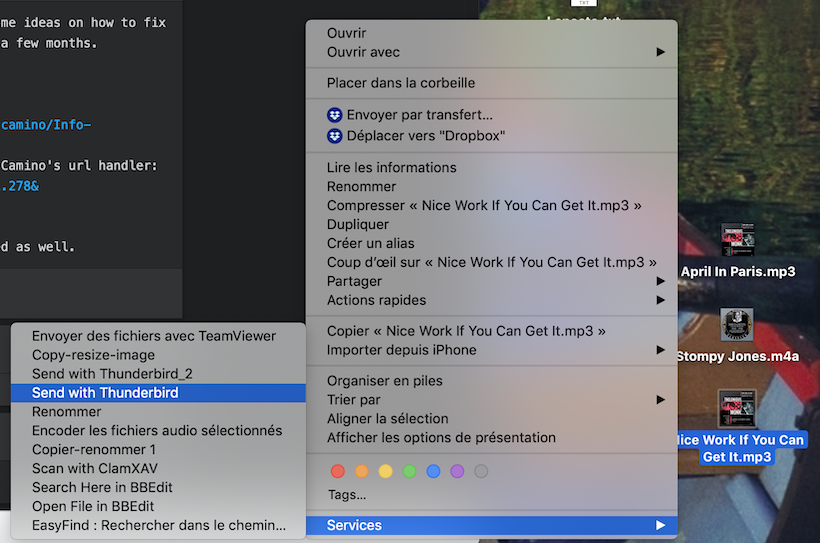
Task: Select EasyFind : Rechercher dans le chemin…
Action: click(x=158, y=525)
